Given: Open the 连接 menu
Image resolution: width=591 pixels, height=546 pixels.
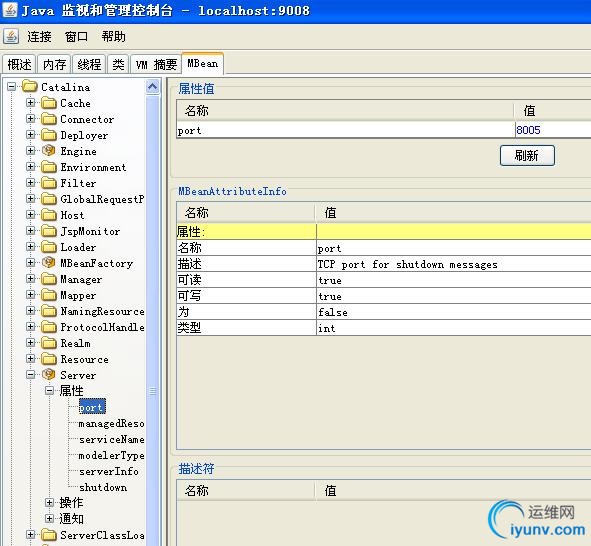Looking at the screenshot, I should tap(39, 37).
